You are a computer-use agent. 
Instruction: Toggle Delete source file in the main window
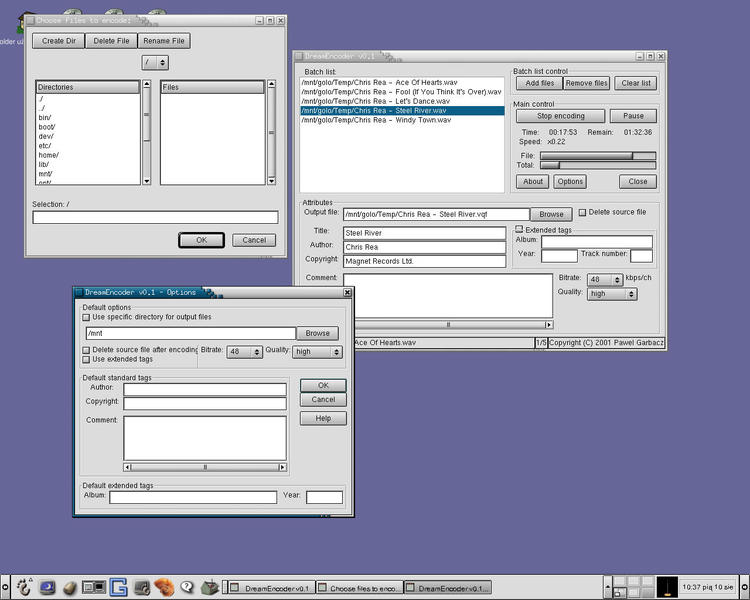tap(582, 212)
